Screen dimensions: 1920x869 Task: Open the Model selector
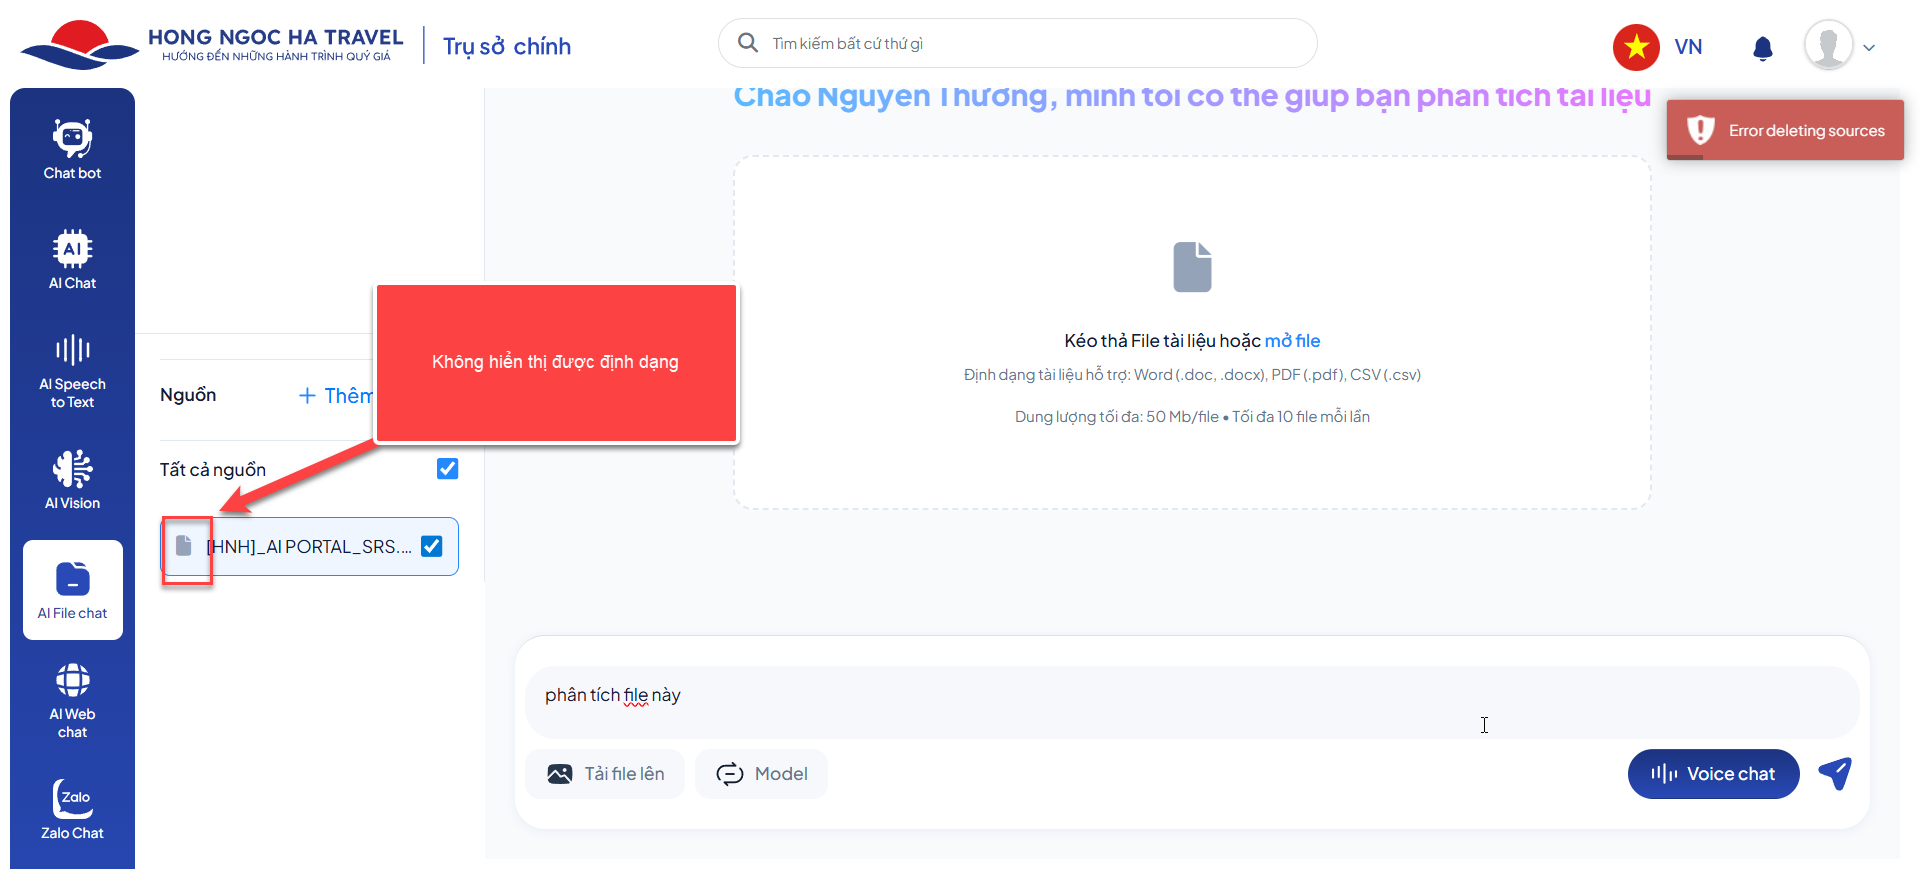[761, 774]
